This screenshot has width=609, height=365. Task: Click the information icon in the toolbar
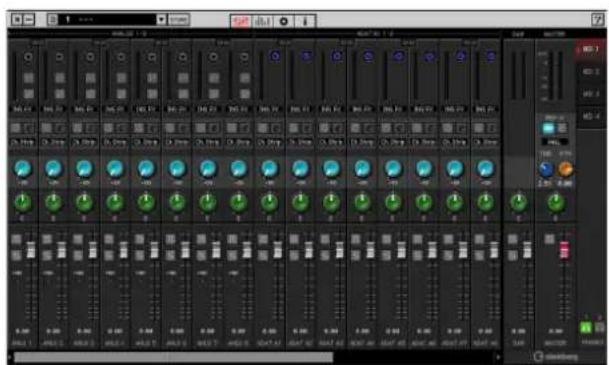pos(305,21)
